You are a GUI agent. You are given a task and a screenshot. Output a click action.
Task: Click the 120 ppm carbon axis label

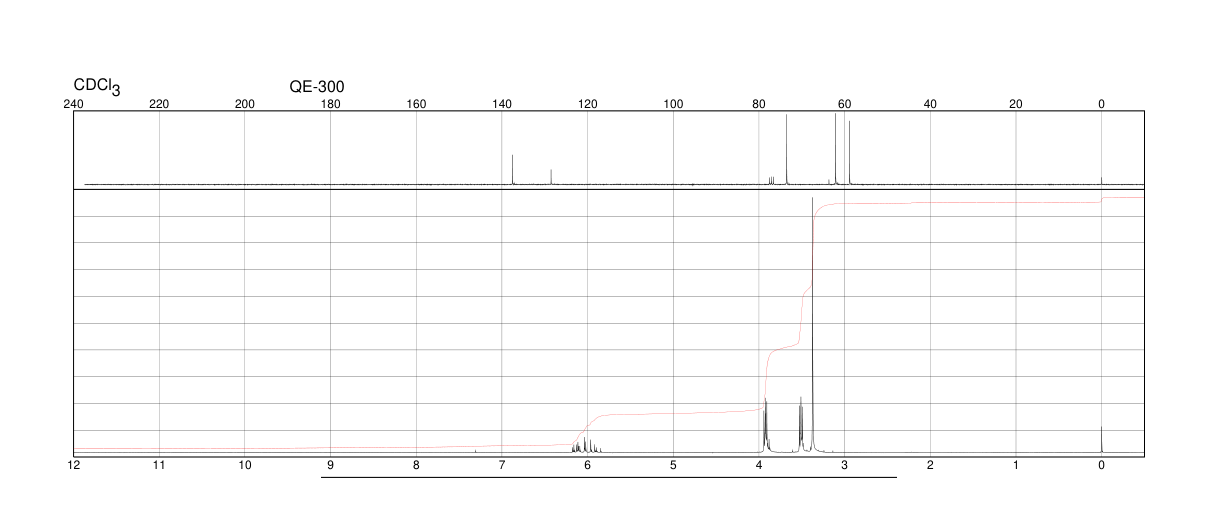587,104
